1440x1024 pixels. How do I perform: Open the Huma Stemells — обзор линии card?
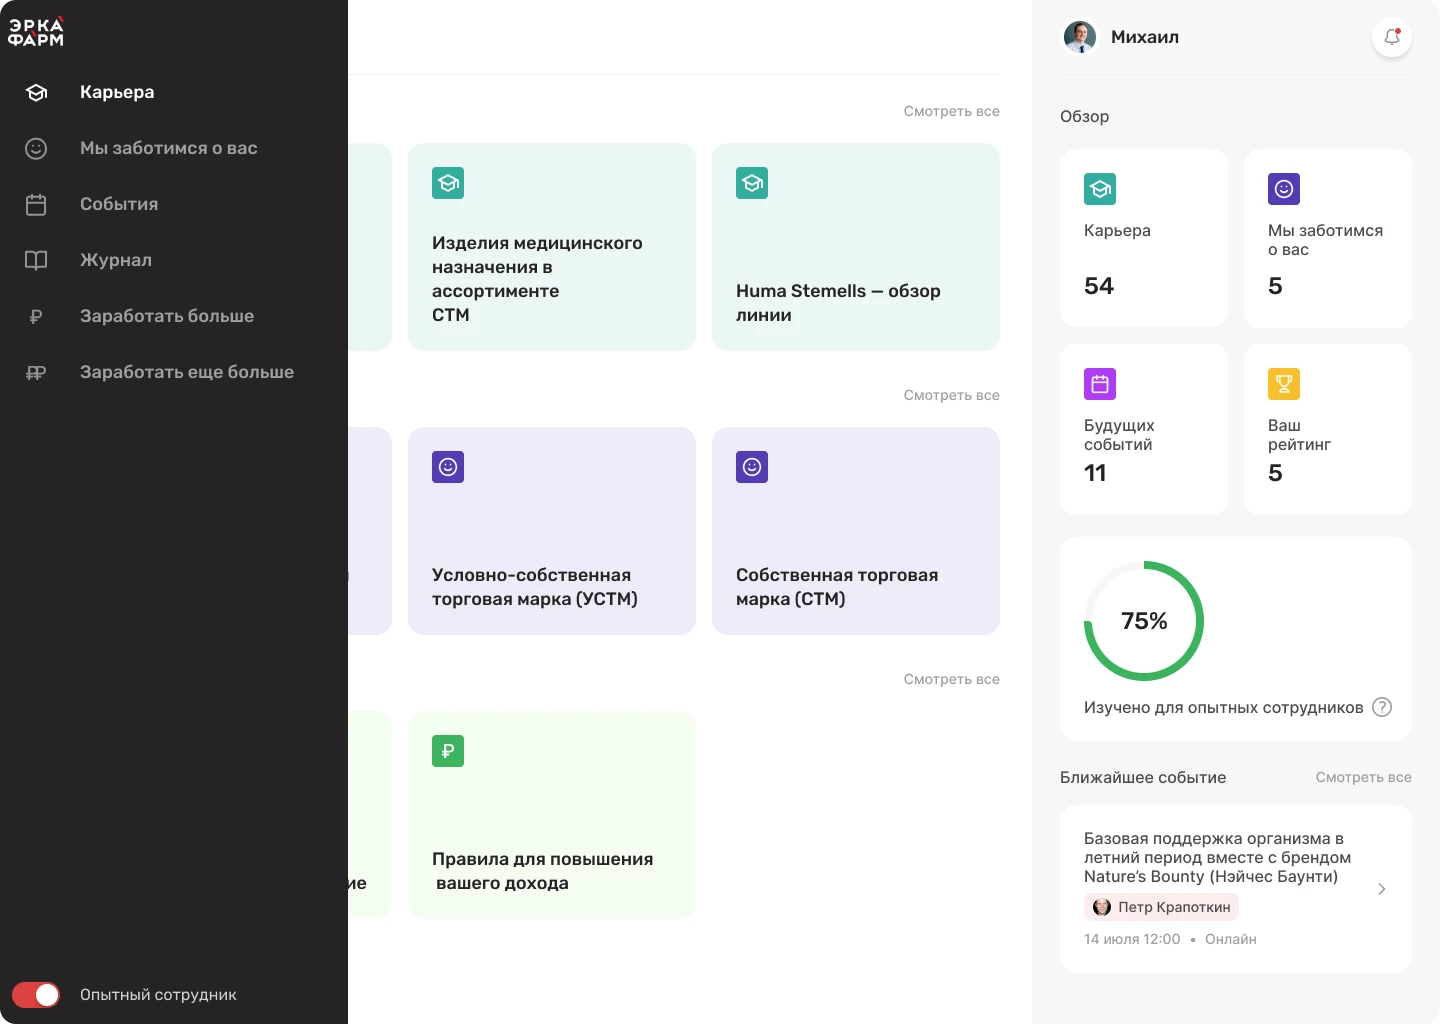[856, 247]
